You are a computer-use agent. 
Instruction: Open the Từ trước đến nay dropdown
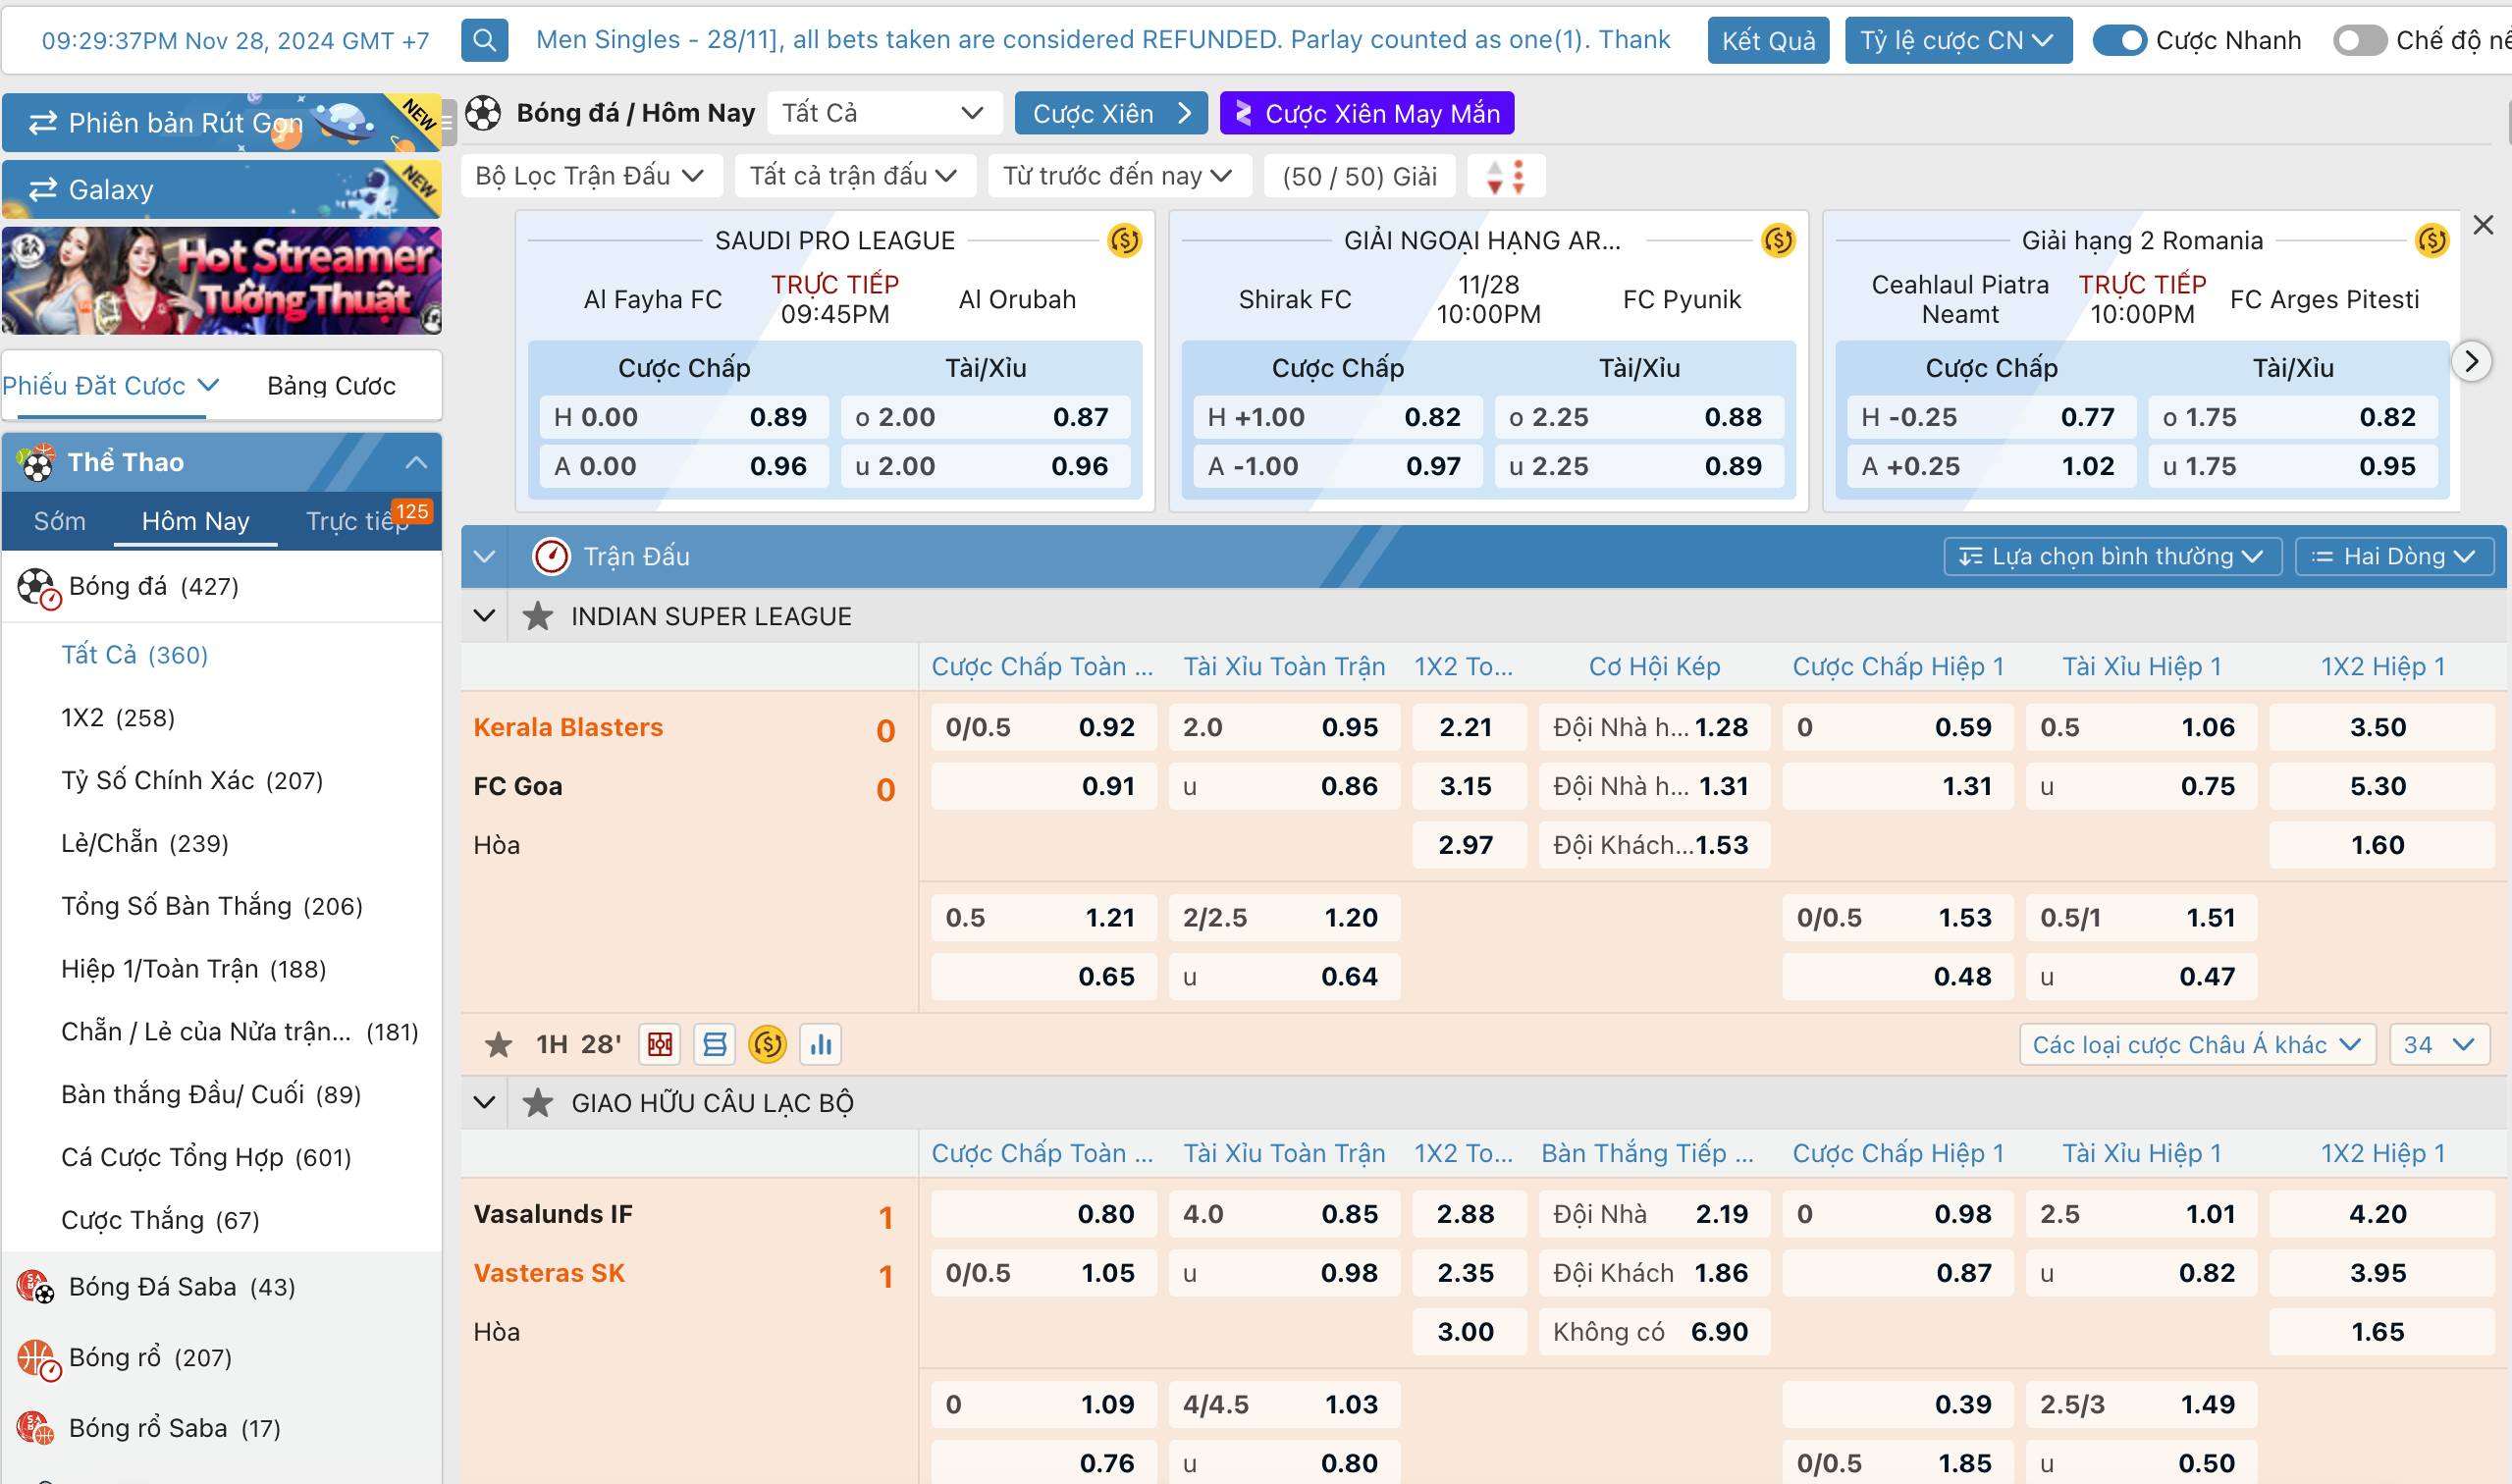[x=1118, y=177]
